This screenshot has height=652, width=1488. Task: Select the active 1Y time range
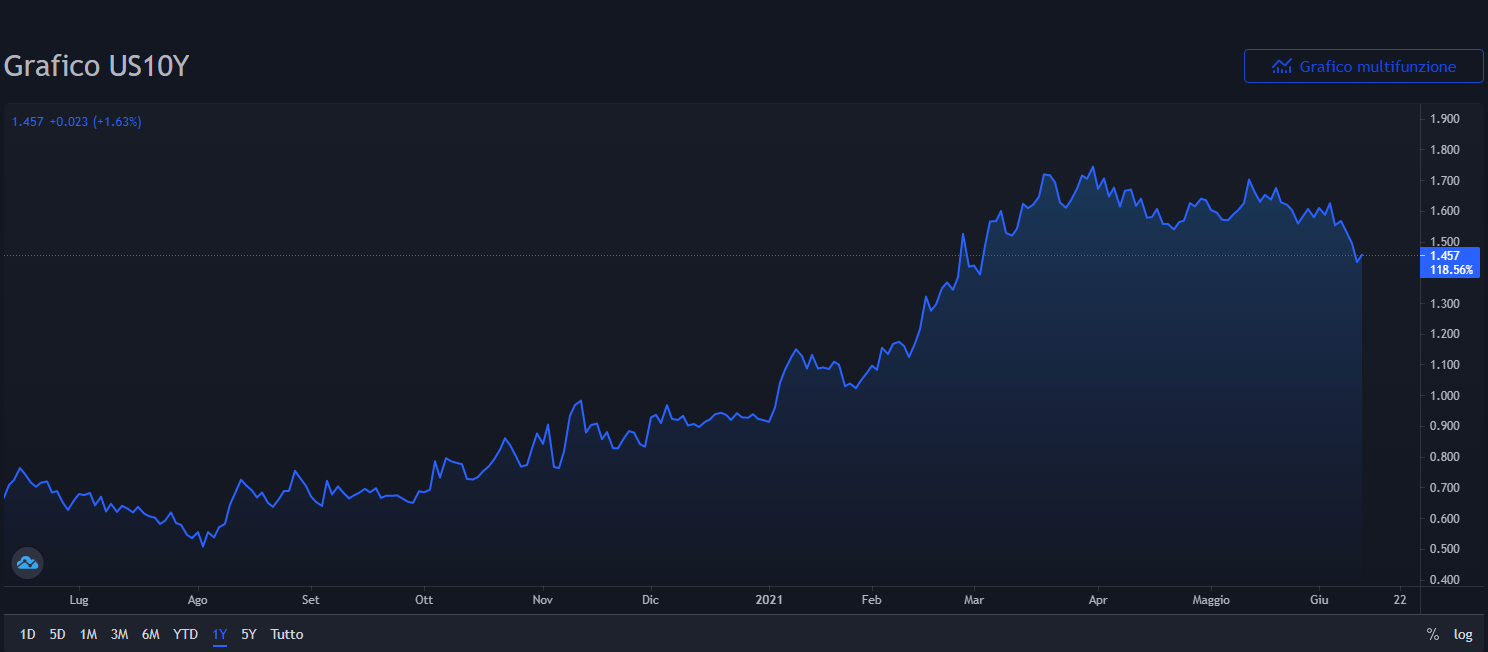coord(220,634)
